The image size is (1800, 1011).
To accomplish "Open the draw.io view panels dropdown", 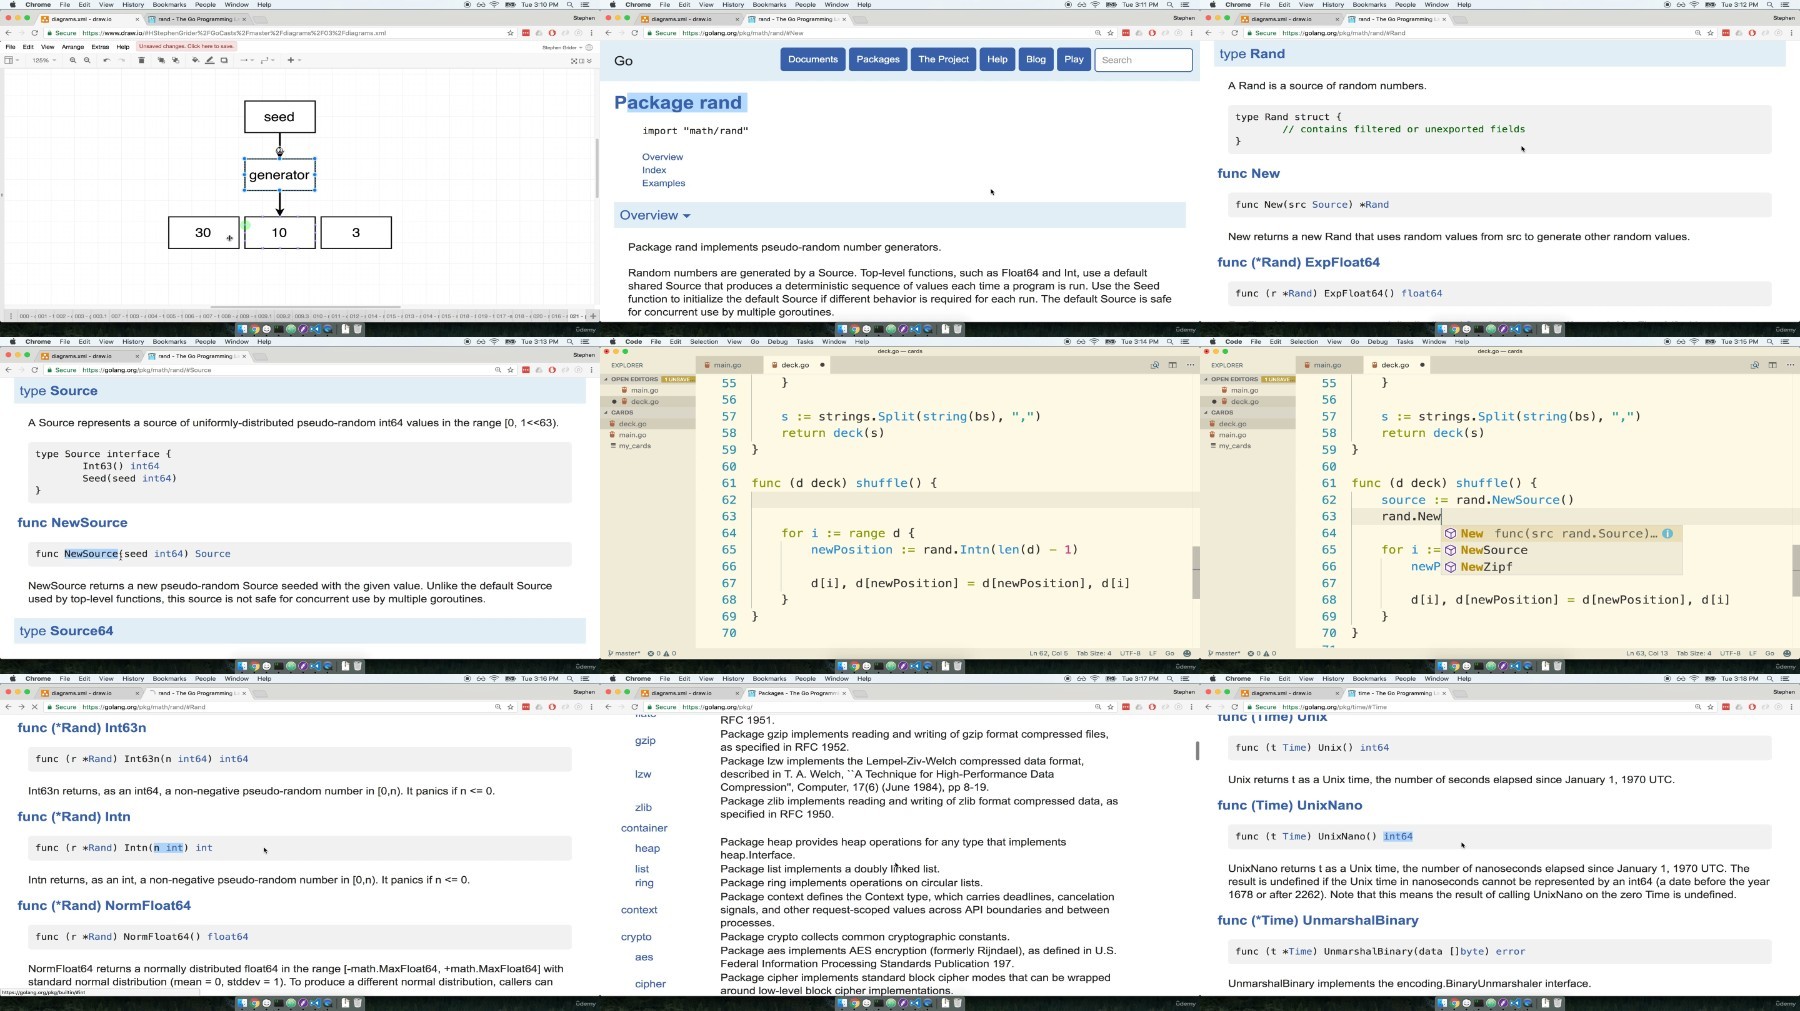I will [12, 60].
